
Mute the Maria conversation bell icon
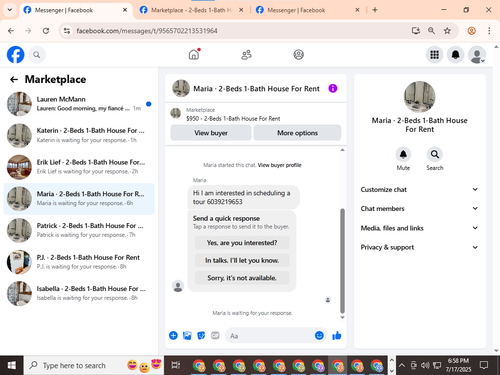(x=403, y=154)
